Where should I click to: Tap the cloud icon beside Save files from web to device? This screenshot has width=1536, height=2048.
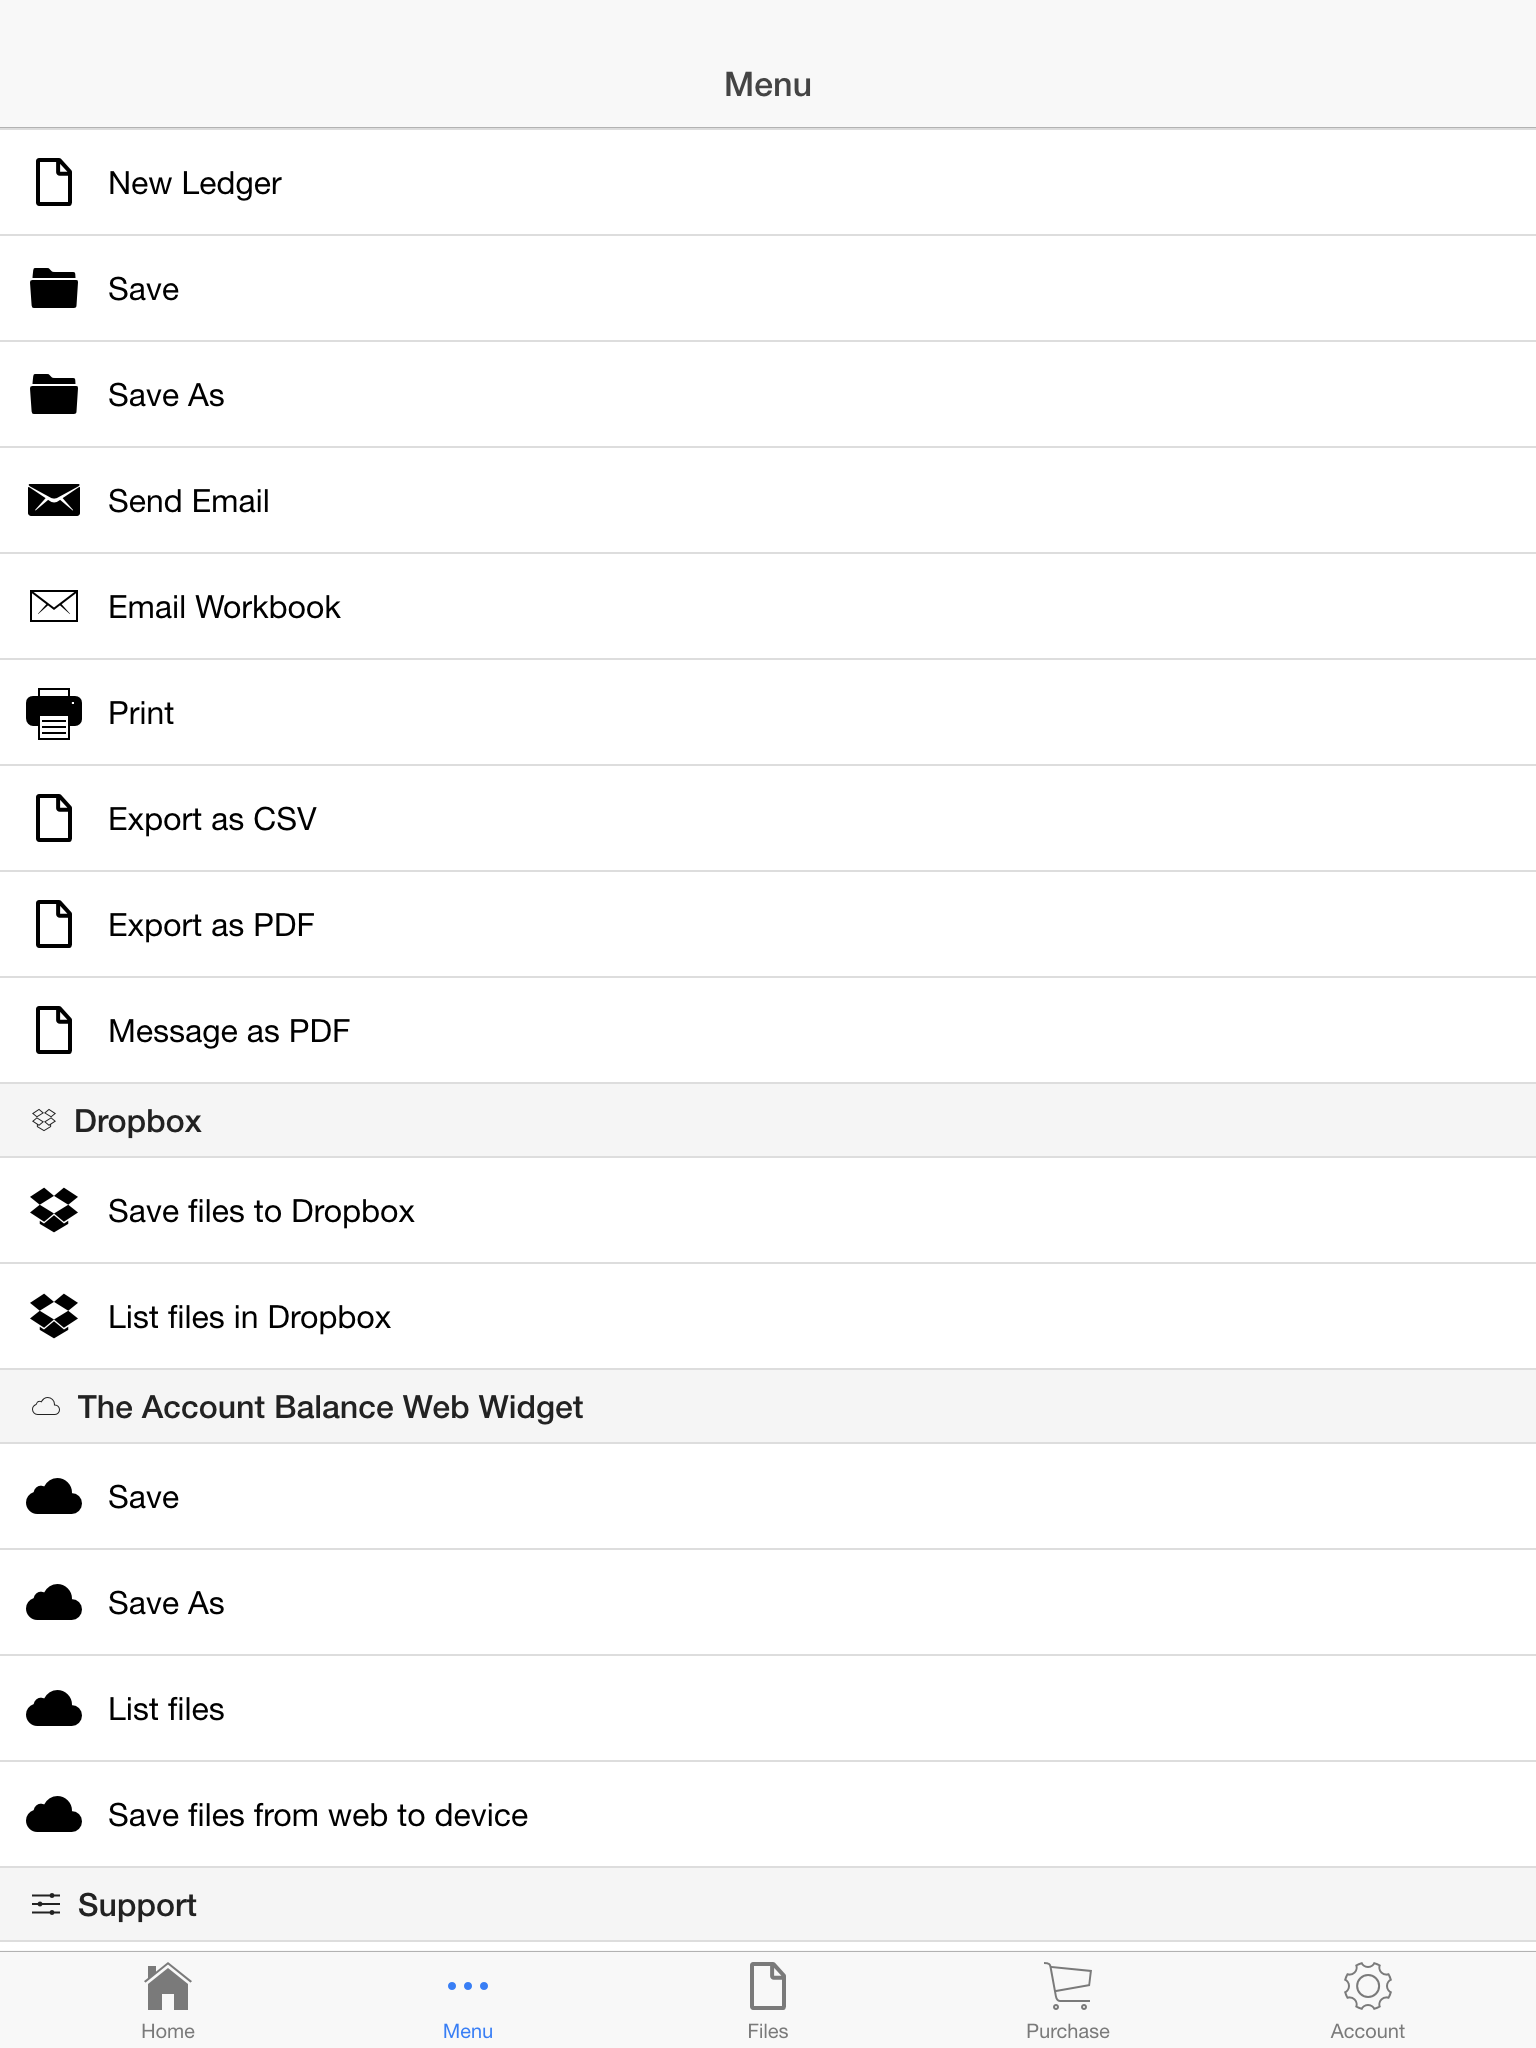[x=54, y=1815]
